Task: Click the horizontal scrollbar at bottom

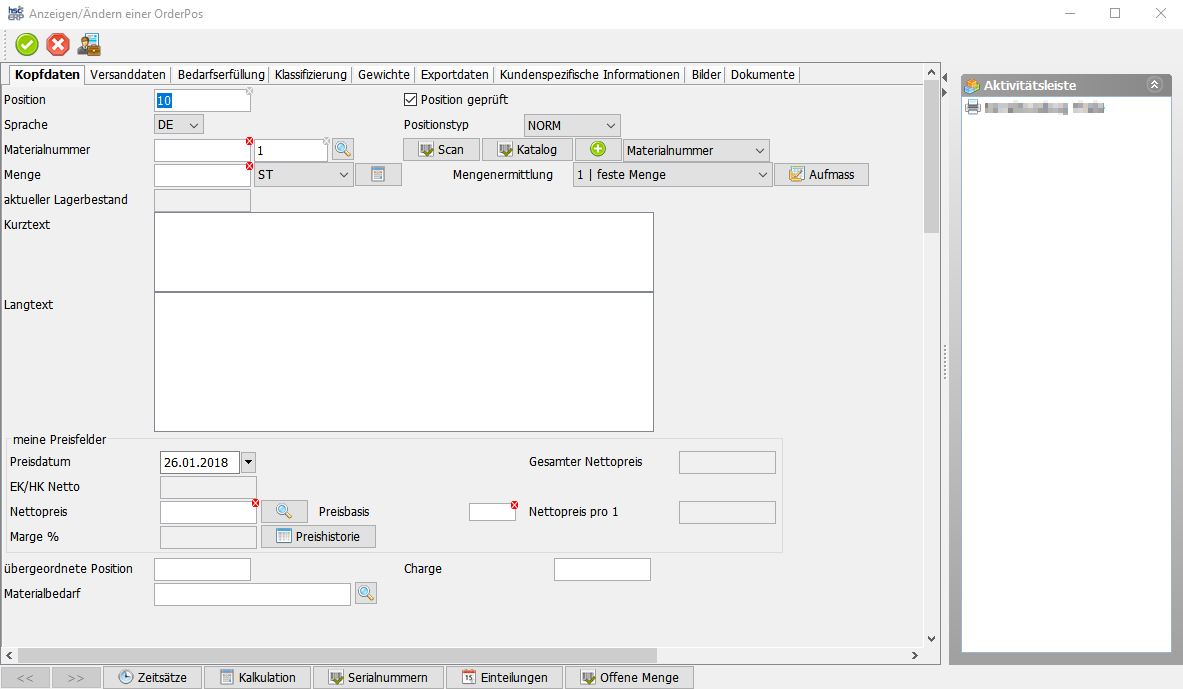Action: (400, 656)
